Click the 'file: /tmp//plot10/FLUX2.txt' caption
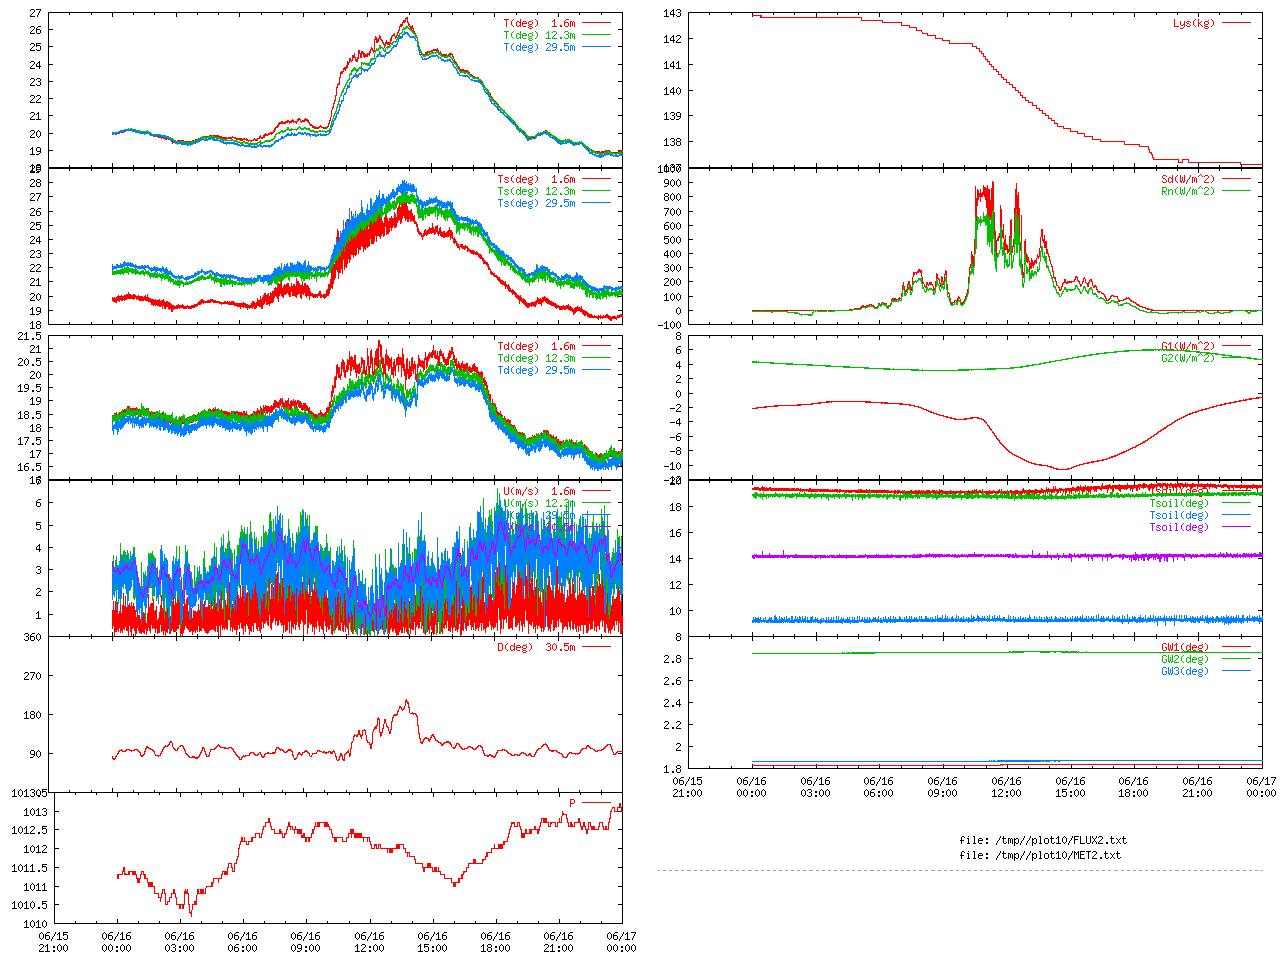1280x960 pixels. 1043,840
